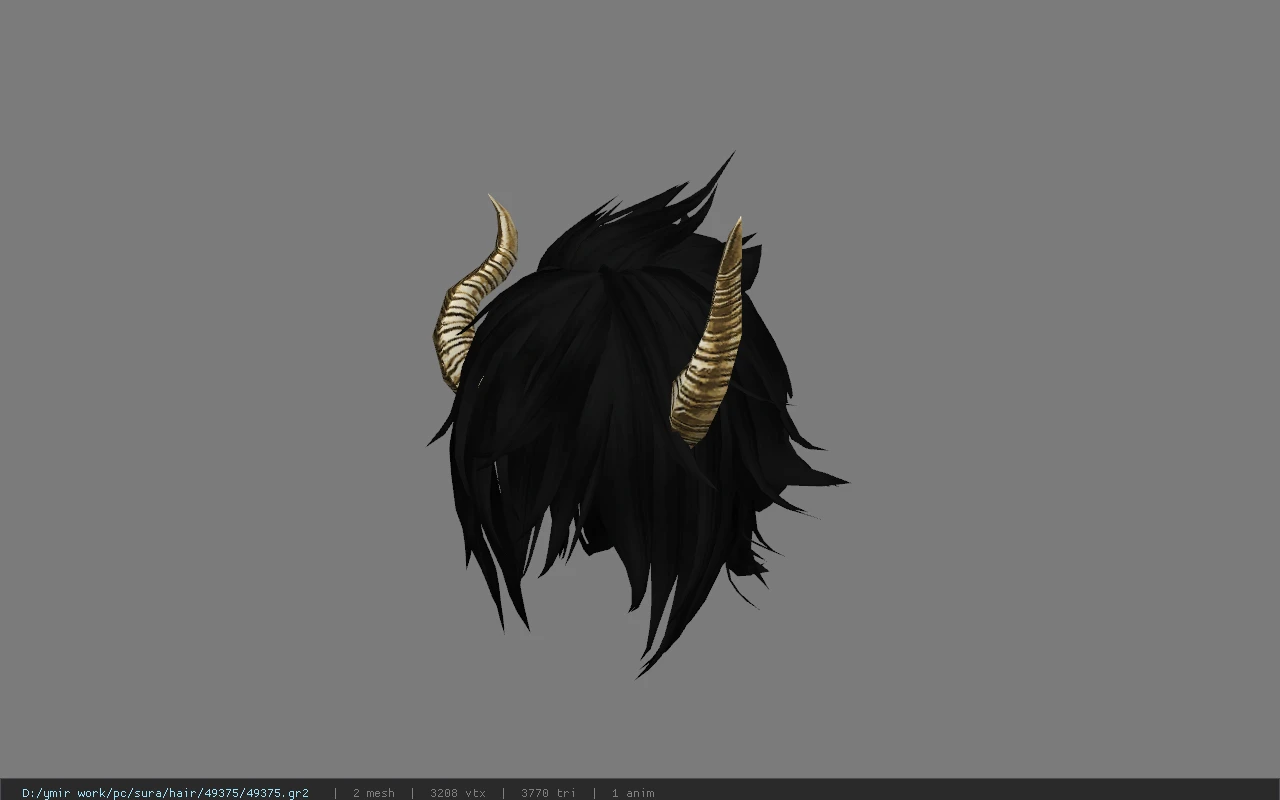This screenshot has height=800, width=1280.
Task: Select the '3208 vtx' vertex count
Action: (457, 793)
